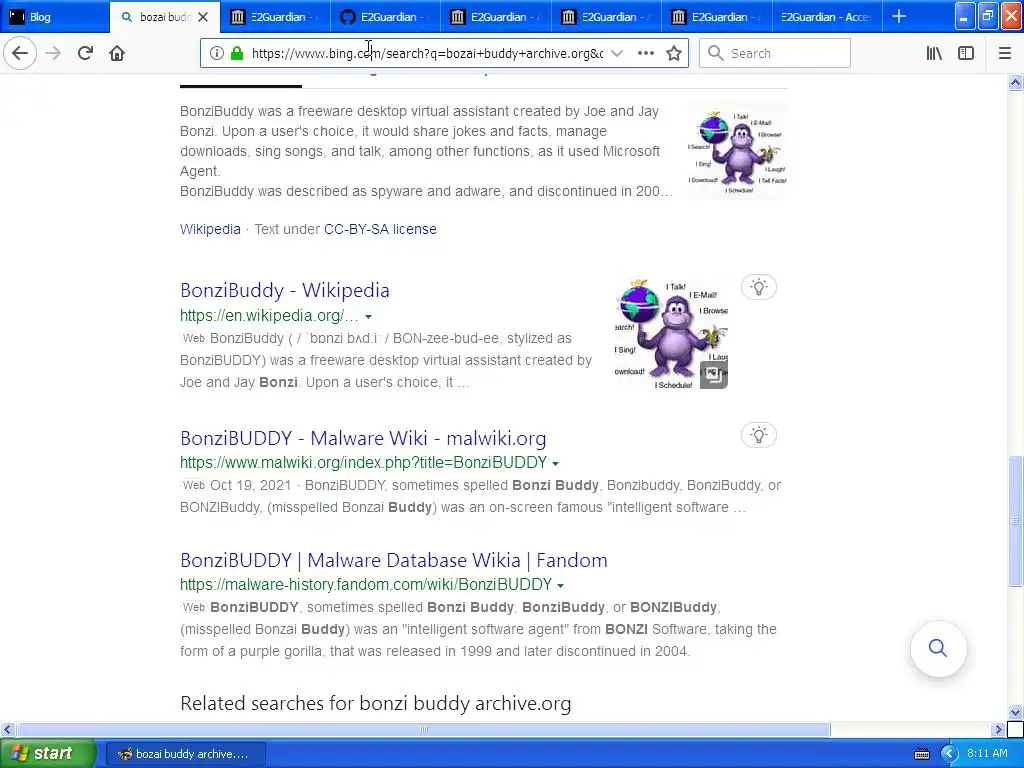This screenshot has height=768, width=1024.
Task: Go back with the Firefox back arrow
Action: click(20, 53)
